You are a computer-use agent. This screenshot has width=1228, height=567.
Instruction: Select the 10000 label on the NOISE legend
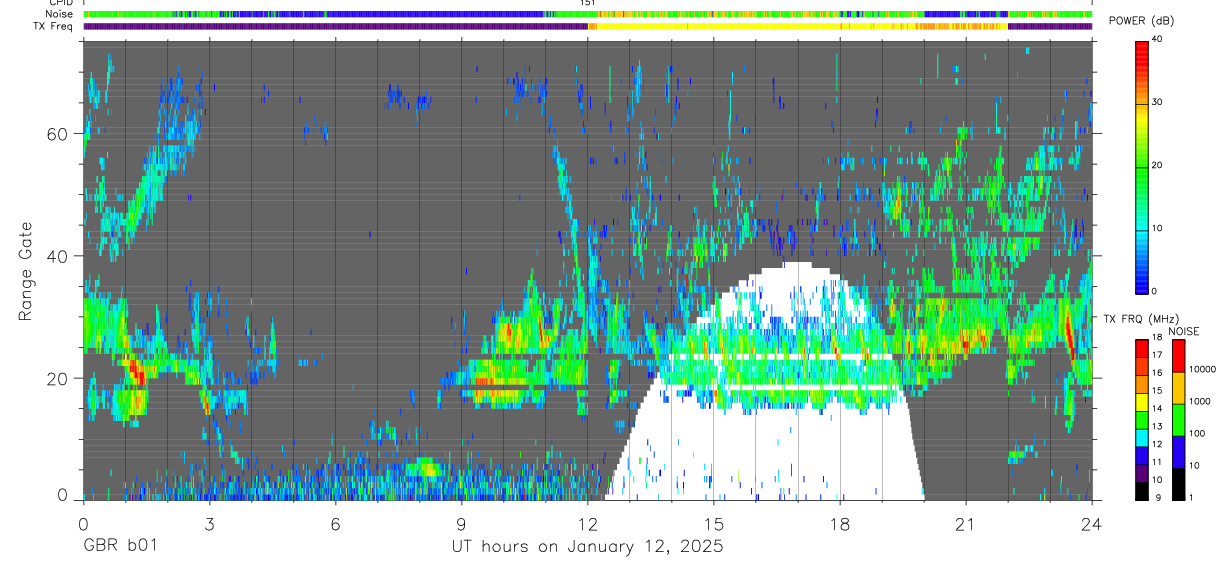tap(1202, 369)
